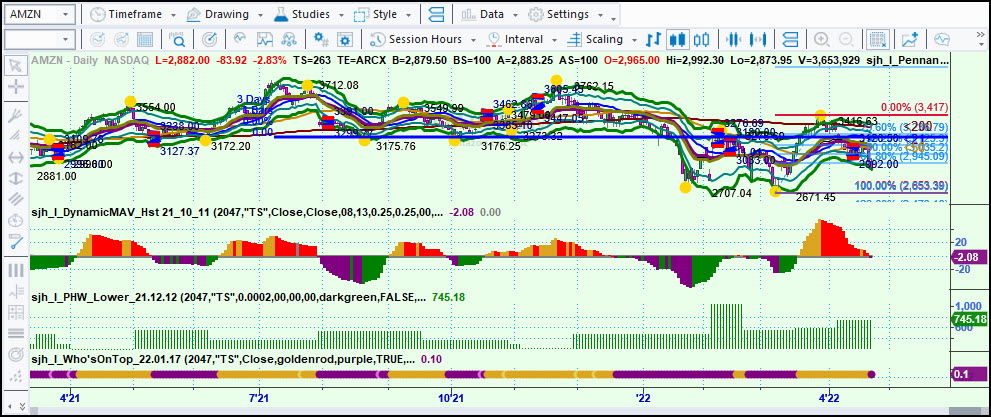Switch chart to OHLC bar style
The height and width of the screenshot is (417, 991).
pos(653,39)
